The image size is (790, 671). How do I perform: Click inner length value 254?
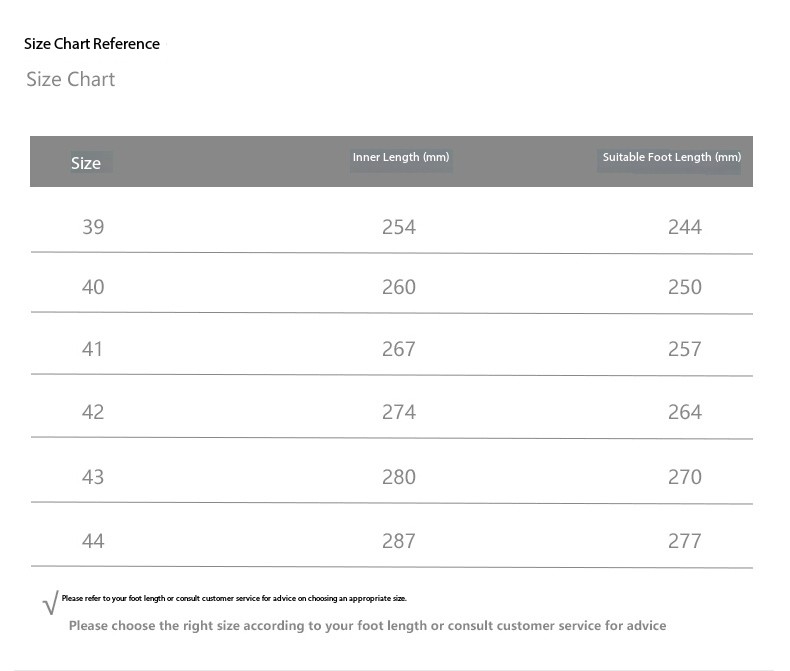[x=399, y=227]
